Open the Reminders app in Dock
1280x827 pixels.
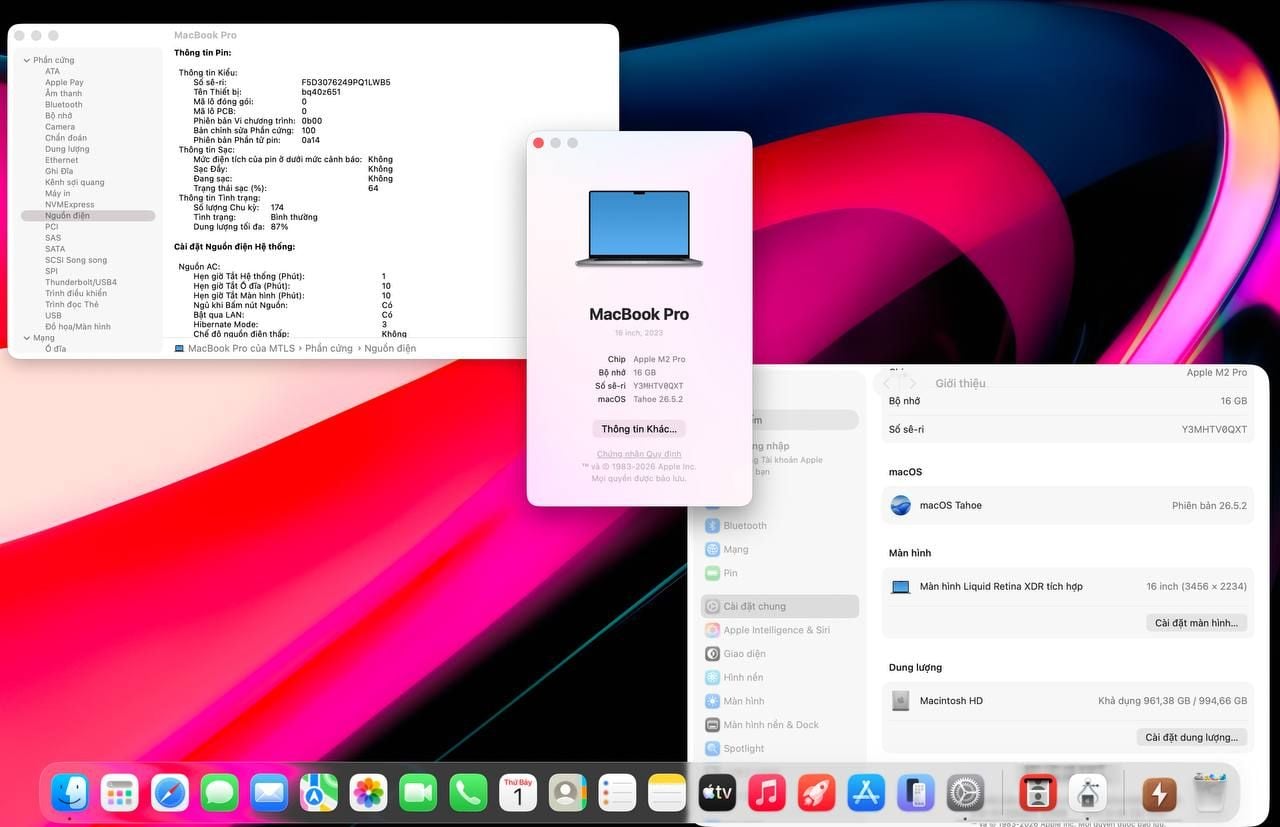click(617, 793)
